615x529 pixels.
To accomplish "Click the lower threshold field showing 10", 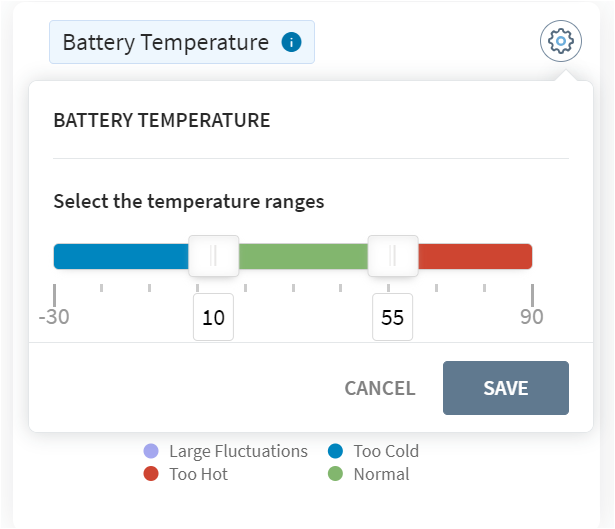I will point(213,318).
